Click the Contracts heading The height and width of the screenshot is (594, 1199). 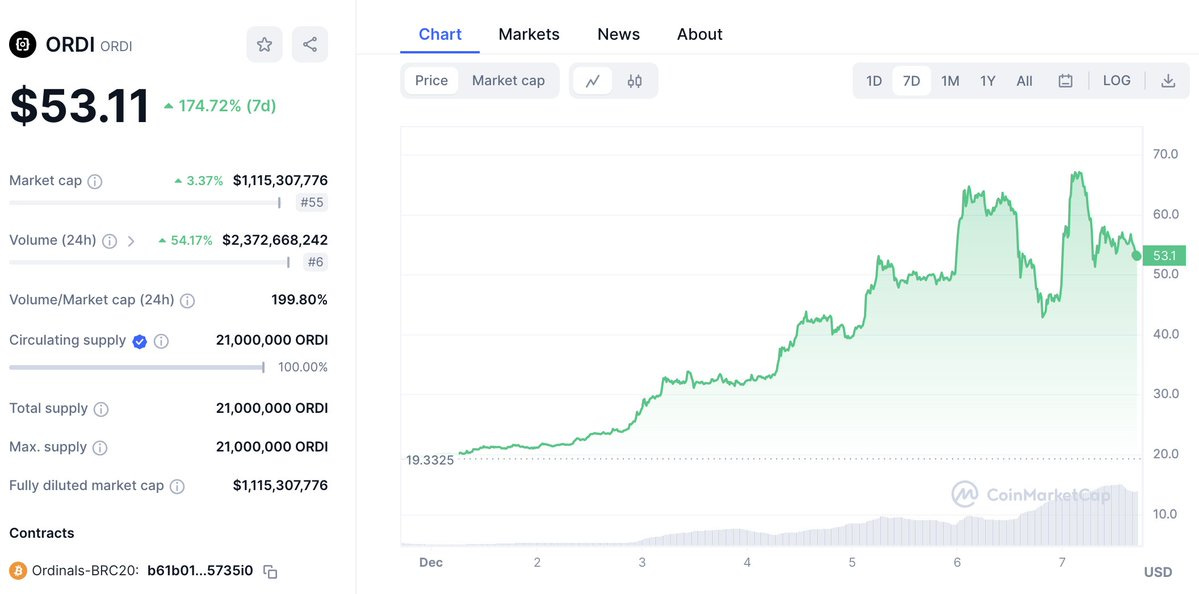coord(42,533)
